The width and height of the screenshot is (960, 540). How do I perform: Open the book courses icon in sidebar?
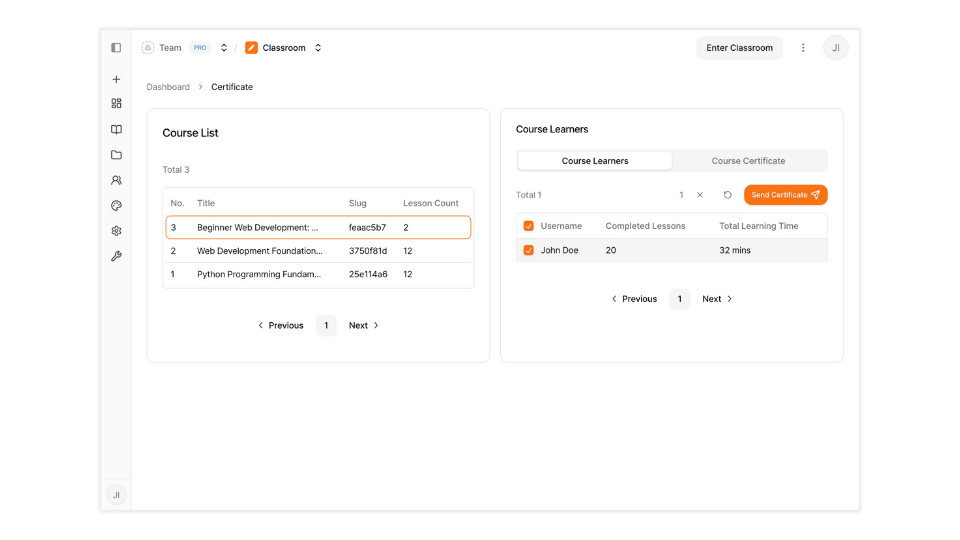coord(116,129)
